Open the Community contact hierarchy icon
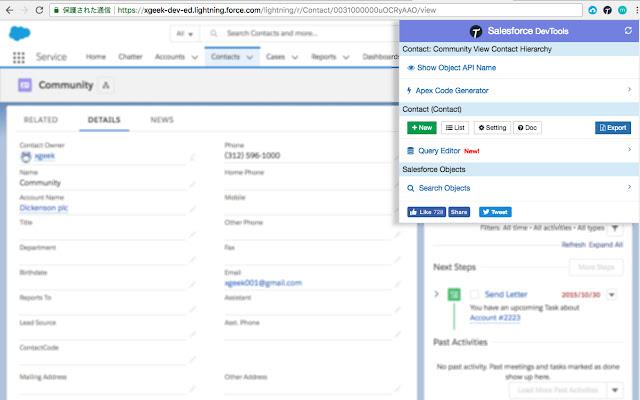 click(107, 86)
